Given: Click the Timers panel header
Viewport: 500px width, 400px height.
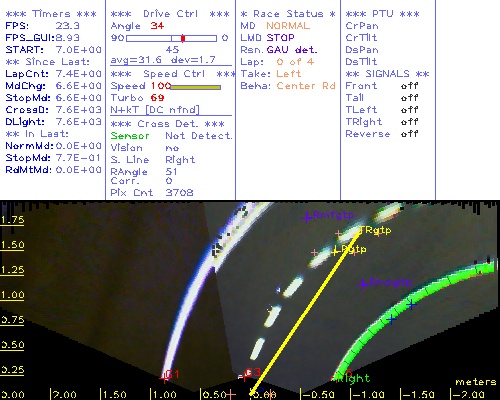Looking at the screenshot, I should pos(51,14).
